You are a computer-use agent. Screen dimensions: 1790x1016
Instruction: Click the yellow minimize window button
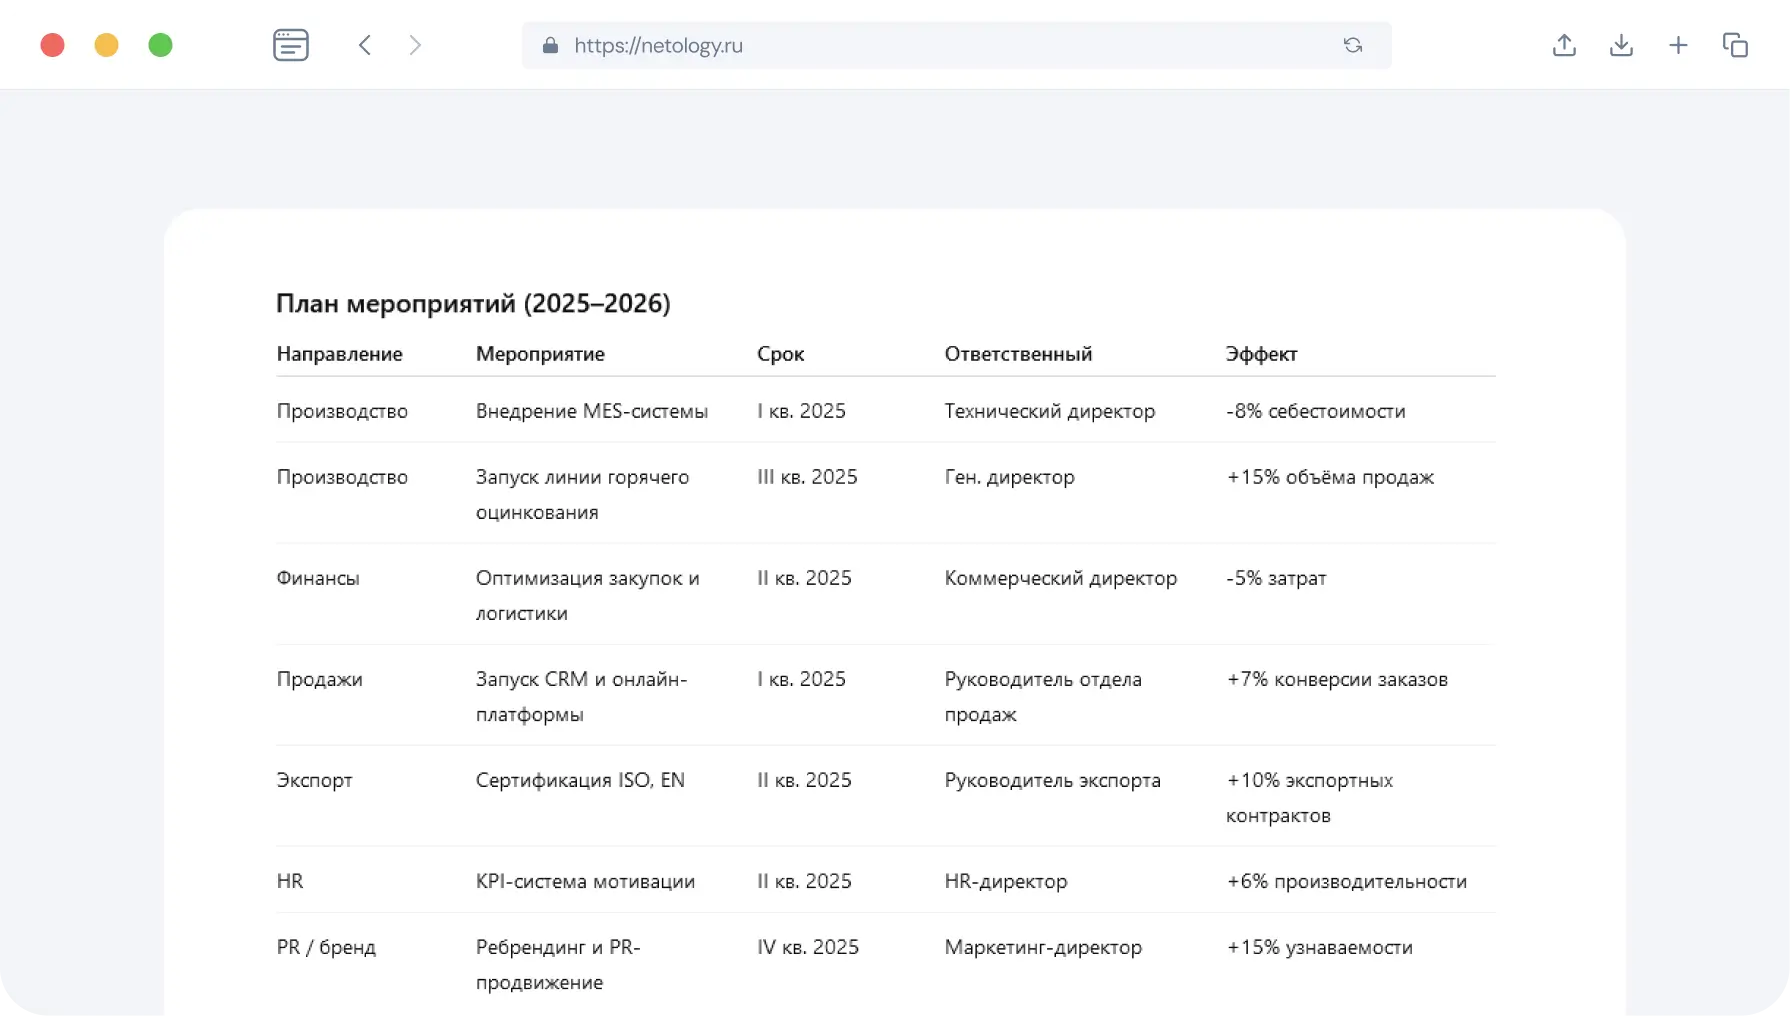(107, 45)
